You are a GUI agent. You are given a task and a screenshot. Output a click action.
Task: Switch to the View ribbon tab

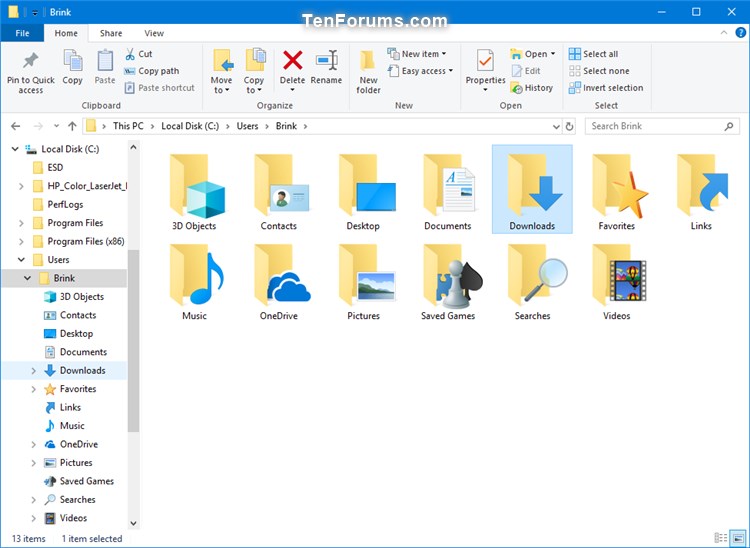click(x=154, y=33)
